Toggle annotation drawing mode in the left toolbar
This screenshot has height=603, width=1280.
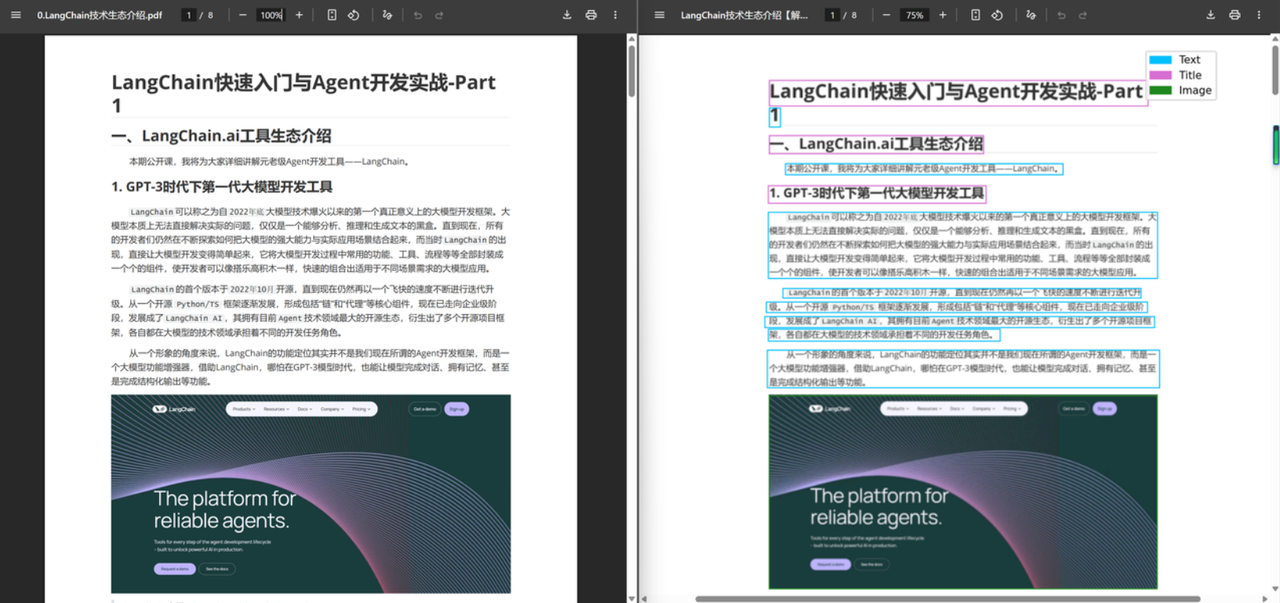(387, 14)
